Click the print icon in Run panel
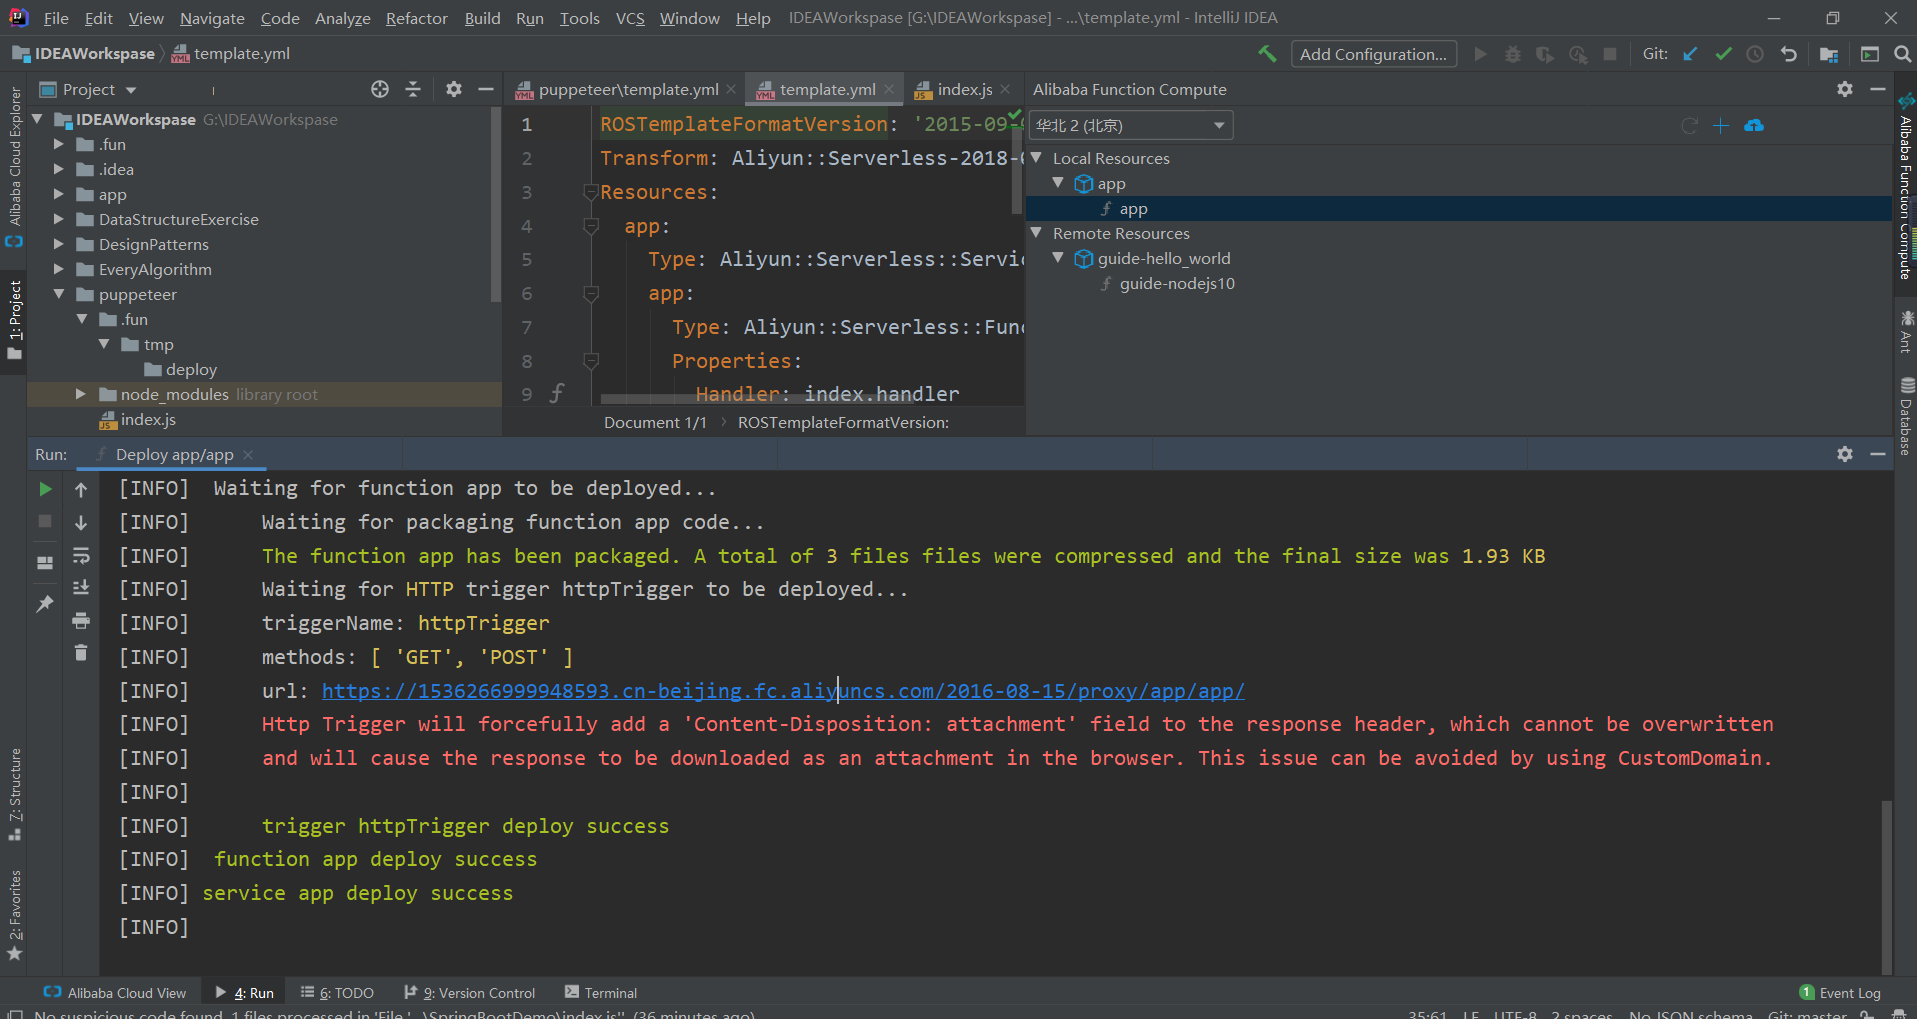 81,620
